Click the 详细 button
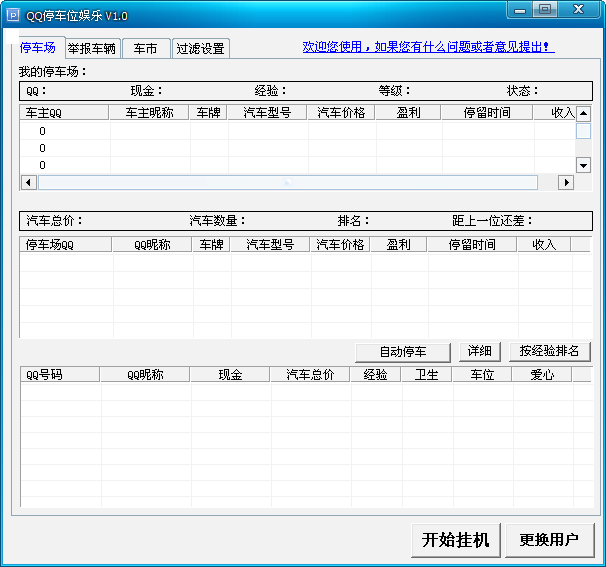The height and width of the screenshot is (567, 606). [x=480, y=351]
